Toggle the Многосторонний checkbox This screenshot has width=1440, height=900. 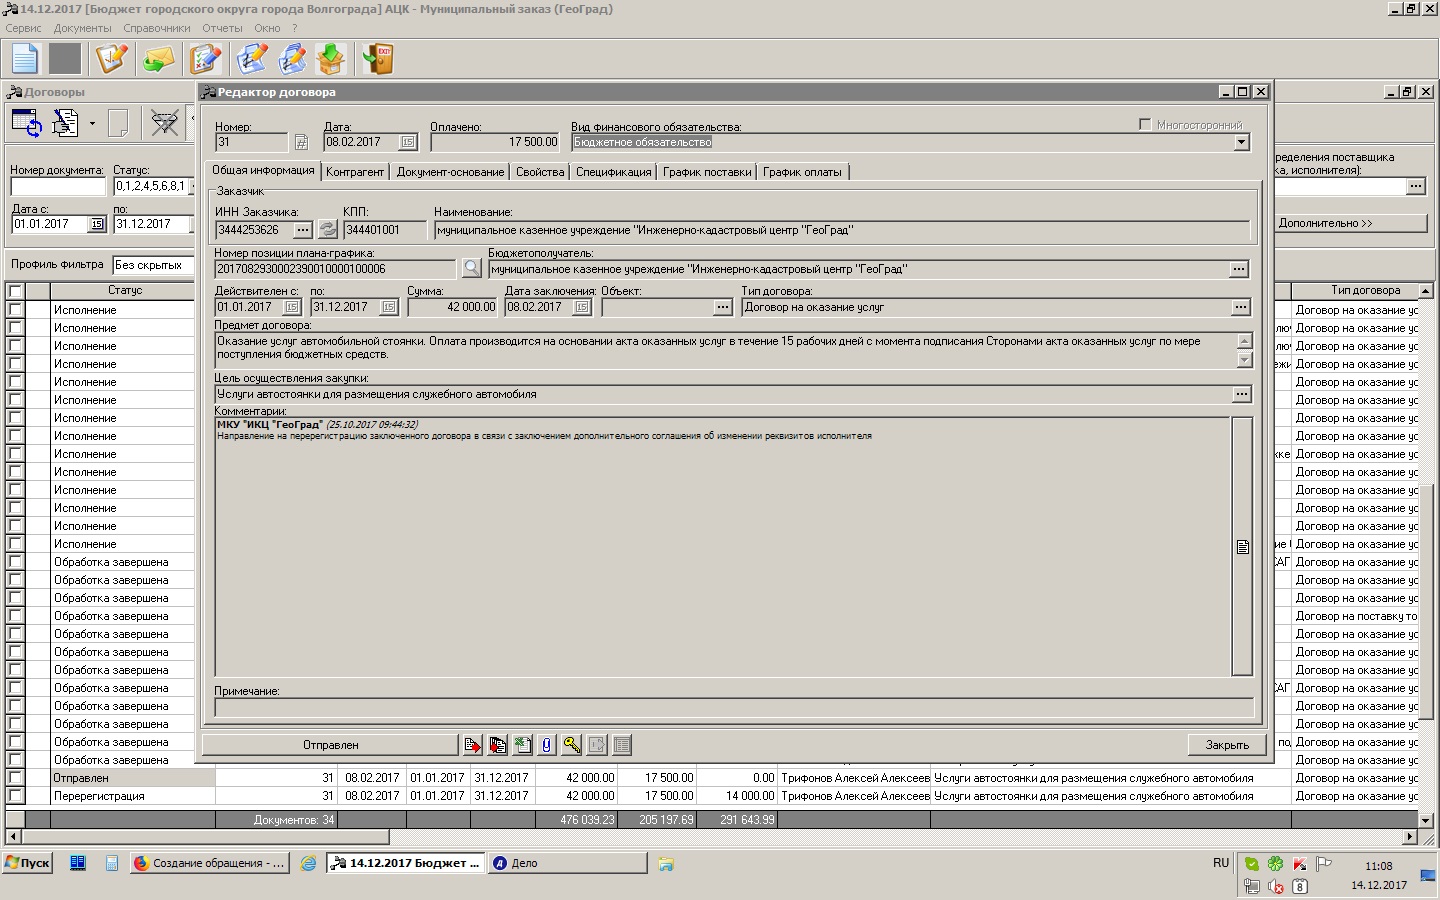coord(1145,125)
